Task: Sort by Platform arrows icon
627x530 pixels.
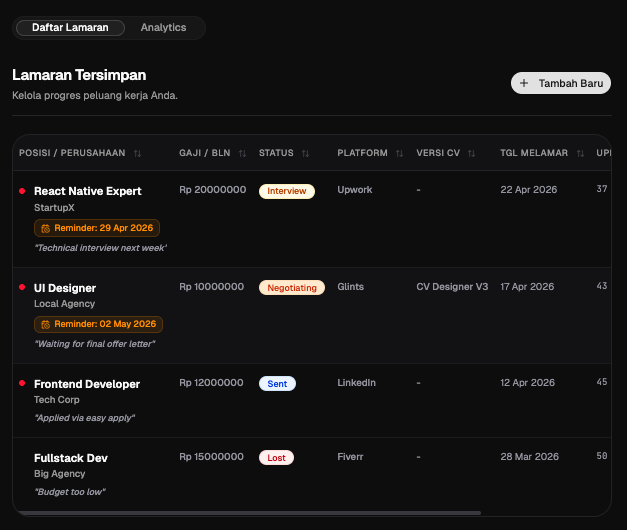Action: [399, 153]
